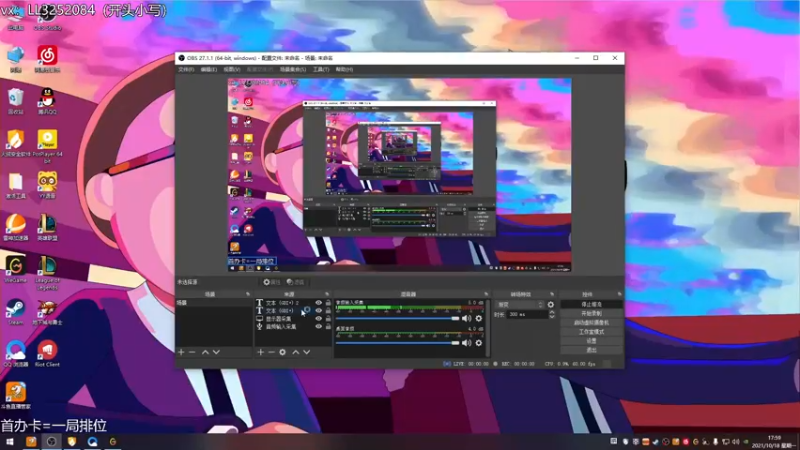This screenshot has height=450, width=800.
Task: Toggle visibility of Text (GDI+) source
Action: [x=318, y=310]
